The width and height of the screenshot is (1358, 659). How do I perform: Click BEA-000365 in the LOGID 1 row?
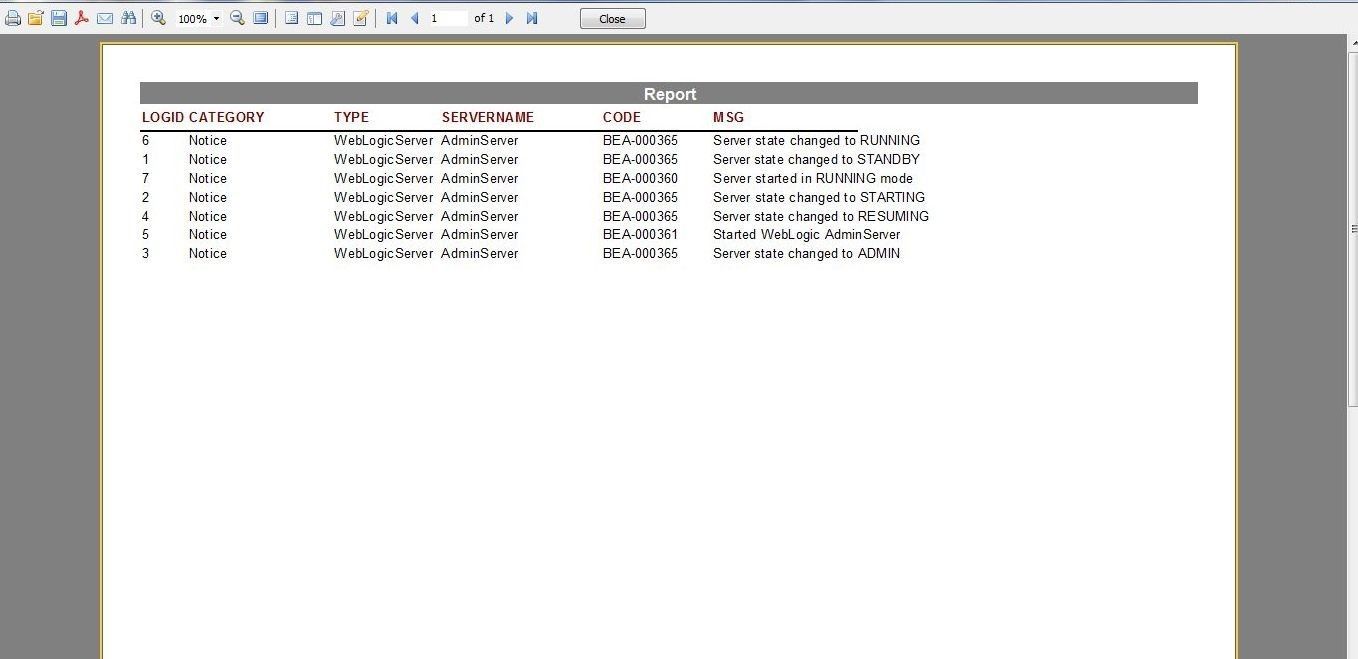pos(640,159)
